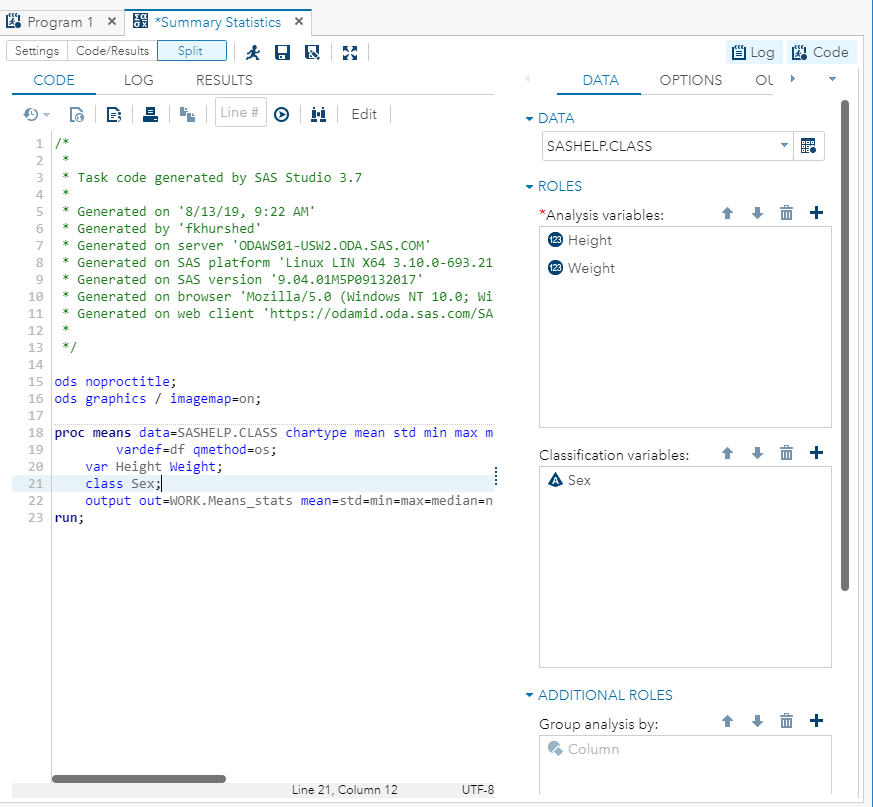
Task: Switch to Code/Results view mode
Action: point(113,51)
